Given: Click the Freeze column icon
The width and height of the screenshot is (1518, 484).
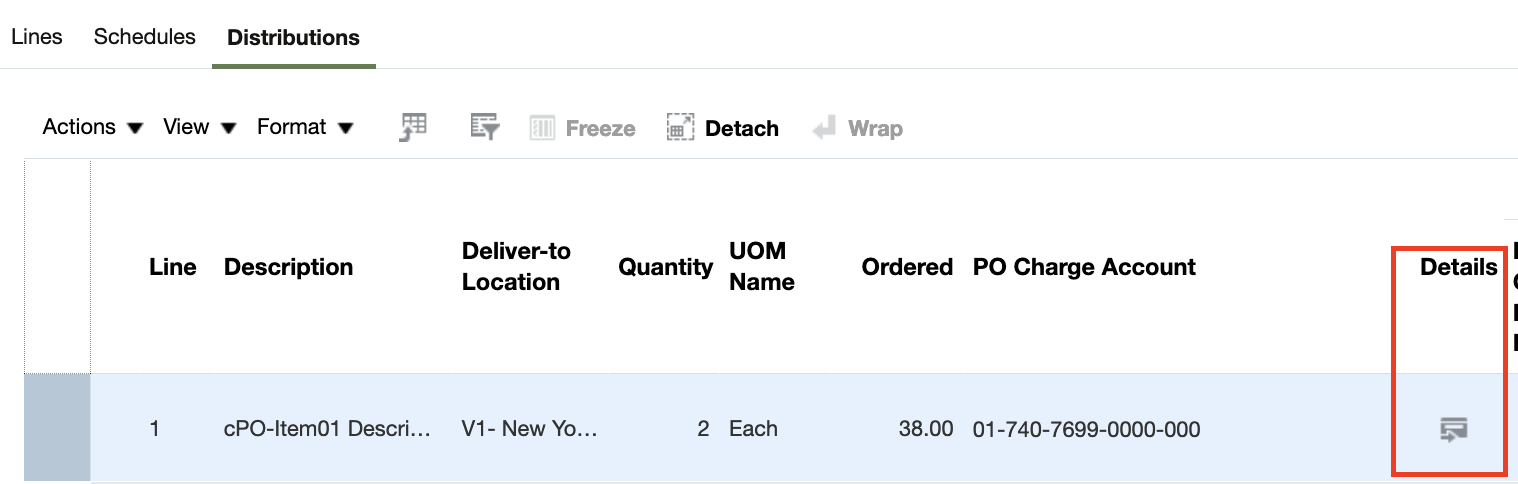Looking at the screenshot, I should click(582, 128).
